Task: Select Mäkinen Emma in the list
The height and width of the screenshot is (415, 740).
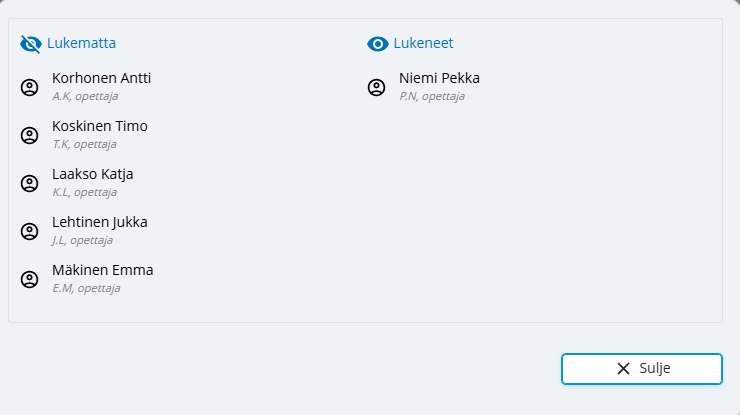Action: point(103,270)
